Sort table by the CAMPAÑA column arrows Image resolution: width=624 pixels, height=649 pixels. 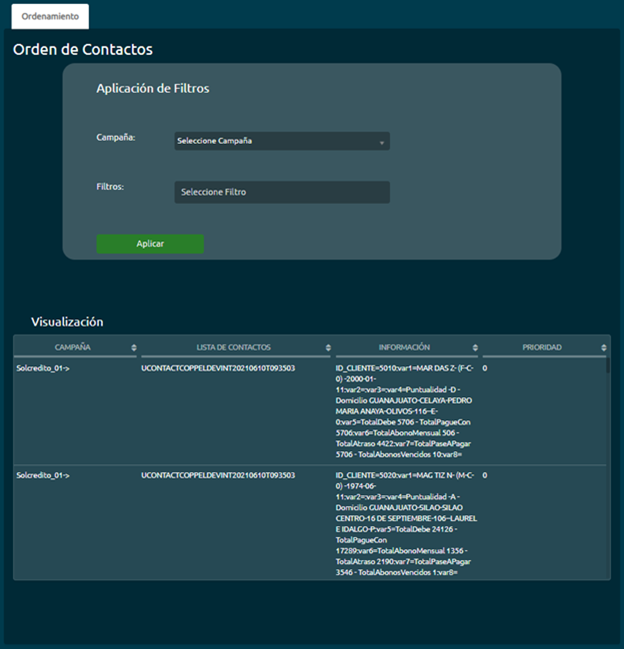point(134,348)
